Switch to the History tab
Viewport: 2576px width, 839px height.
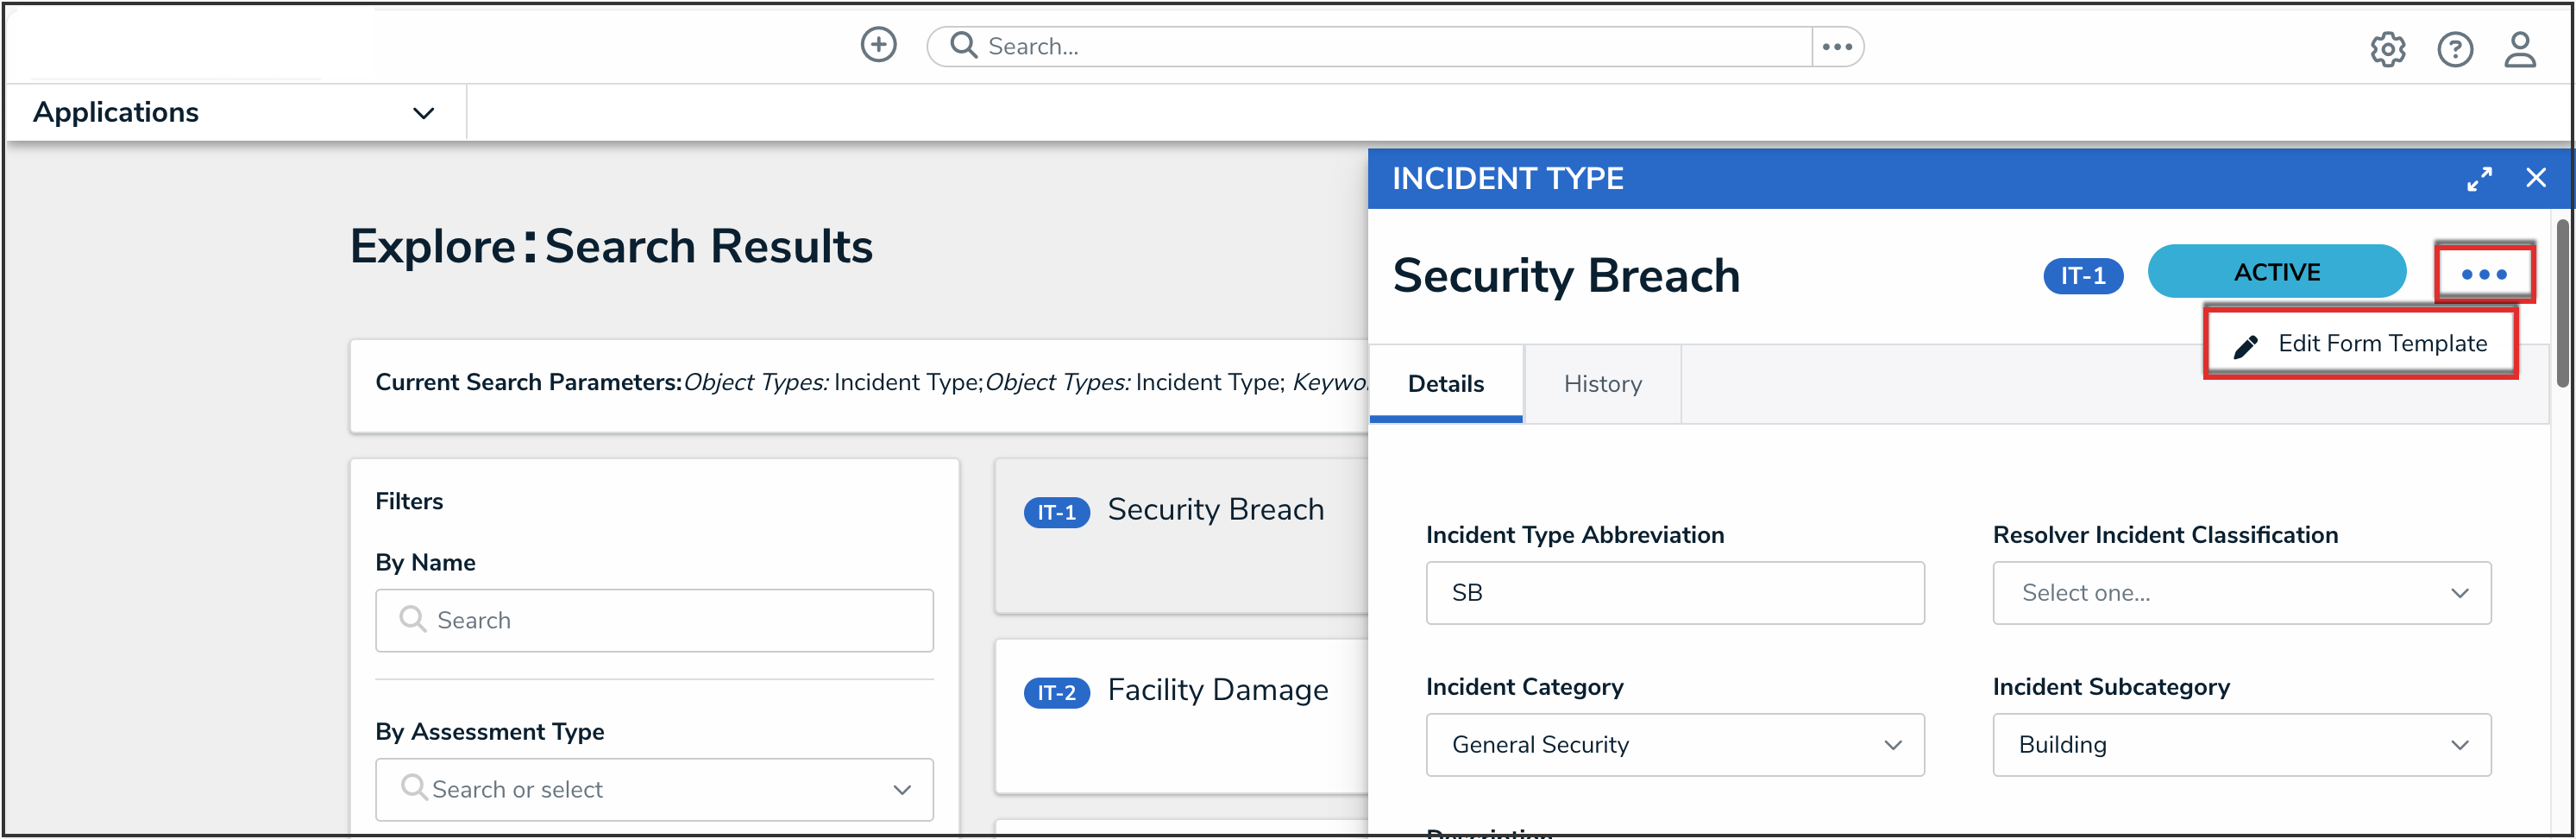pos(1602,384)
